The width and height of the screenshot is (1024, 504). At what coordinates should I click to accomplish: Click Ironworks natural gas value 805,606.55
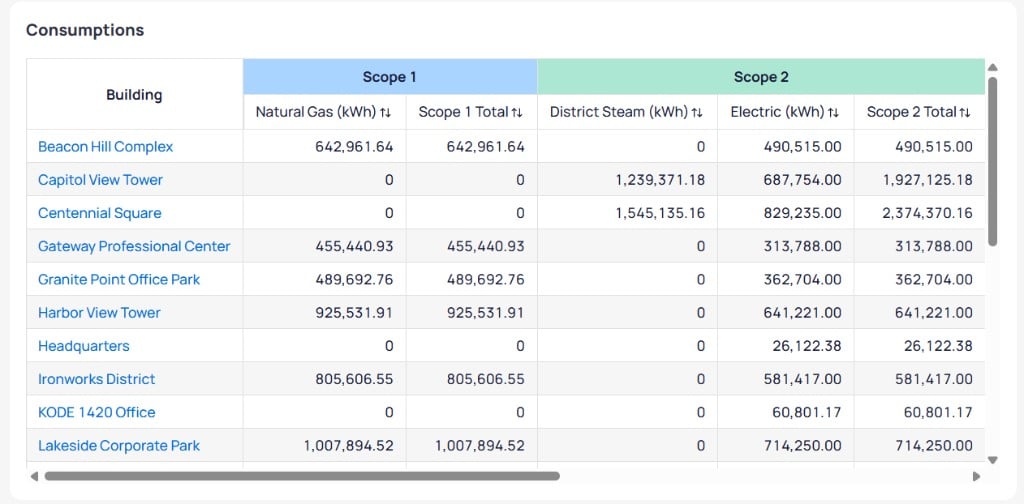pyautogui.click(x=355, y=379)
